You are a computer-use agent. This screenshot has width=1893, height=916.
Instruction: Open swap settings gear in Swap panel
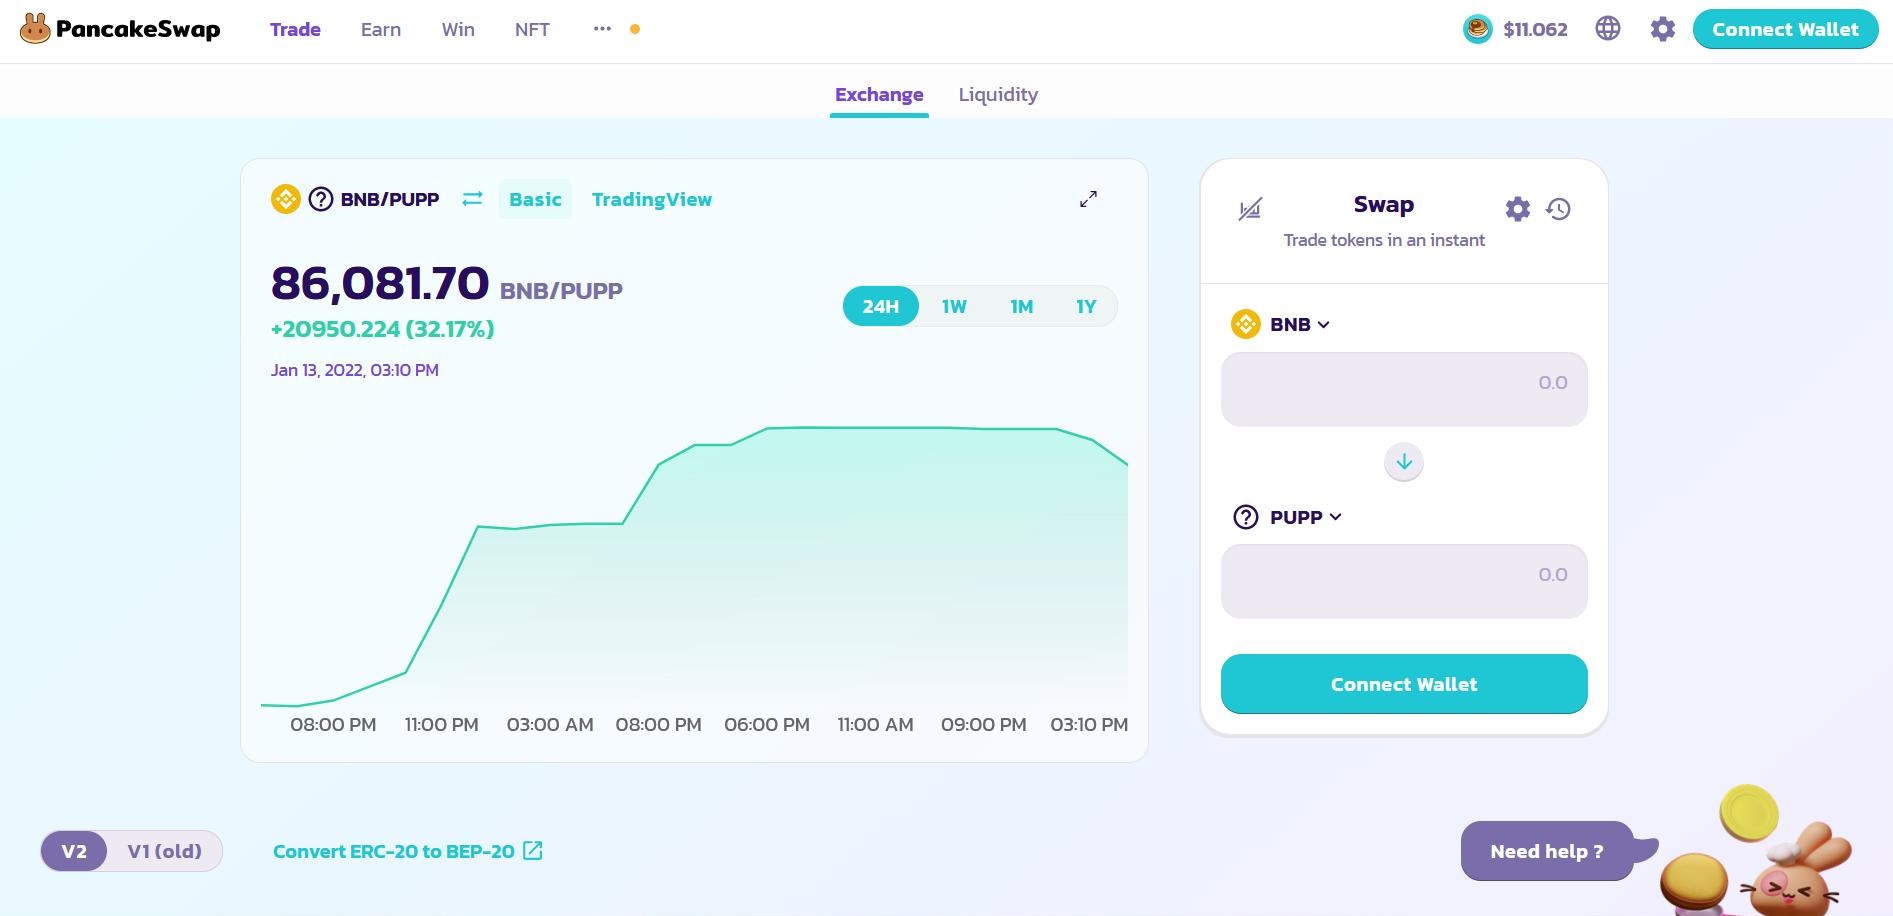[1517, 209]
